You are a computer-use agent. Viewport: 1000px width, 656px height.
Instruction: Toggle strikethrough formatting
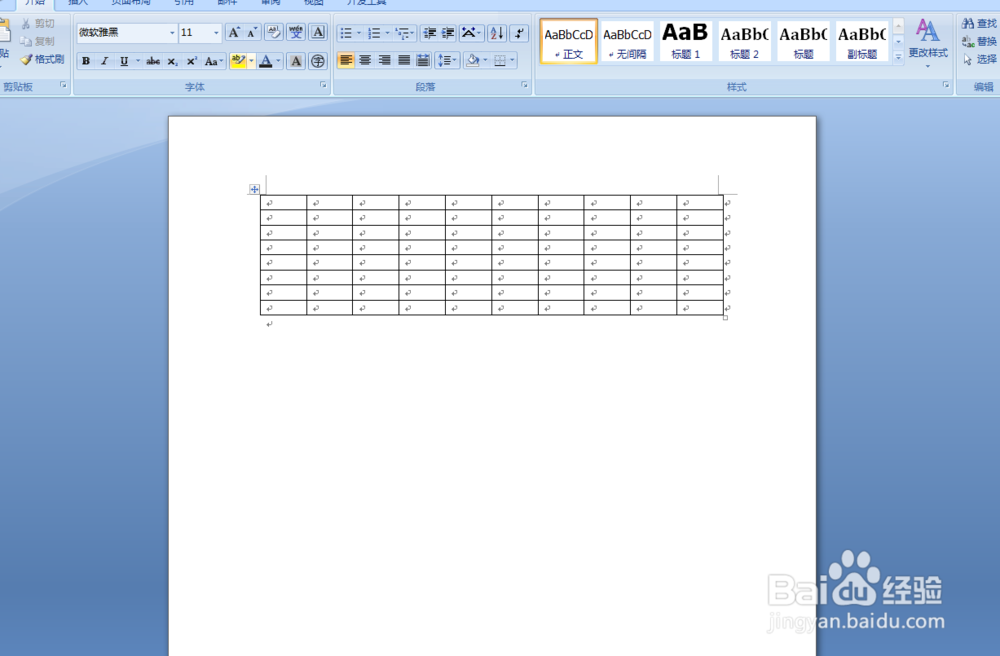(x=153, y=61)
